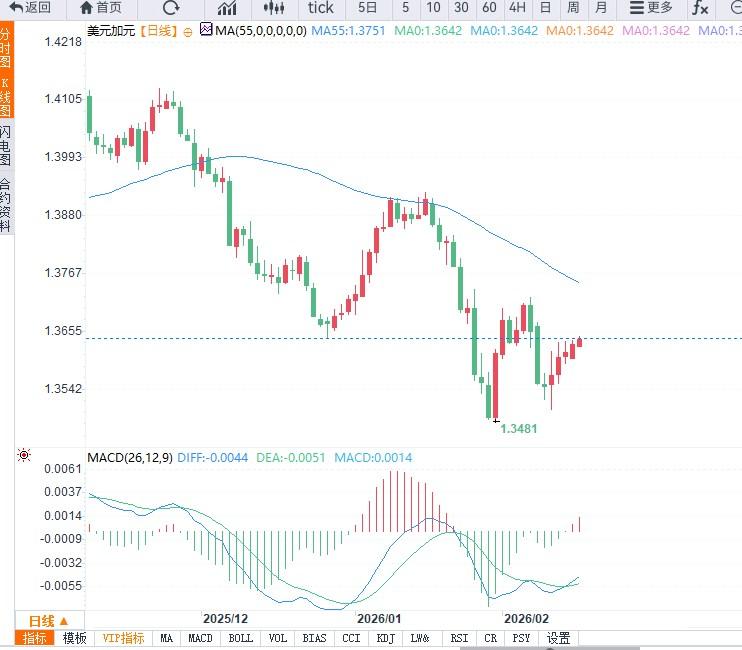Switch to the 分时图 sidebar tab

pyautogui.click(x=6, y=49)
